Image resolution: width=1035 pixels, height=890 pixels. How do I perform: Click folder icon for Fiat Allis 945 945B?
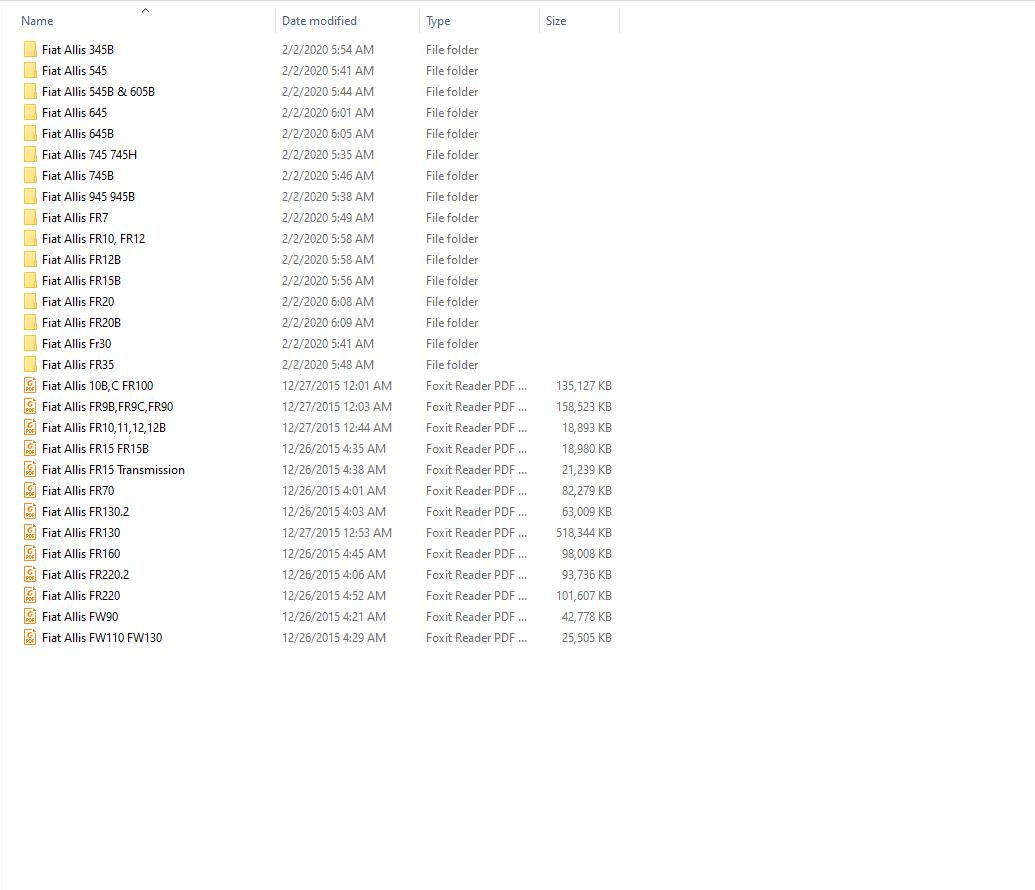coord(30,197)
